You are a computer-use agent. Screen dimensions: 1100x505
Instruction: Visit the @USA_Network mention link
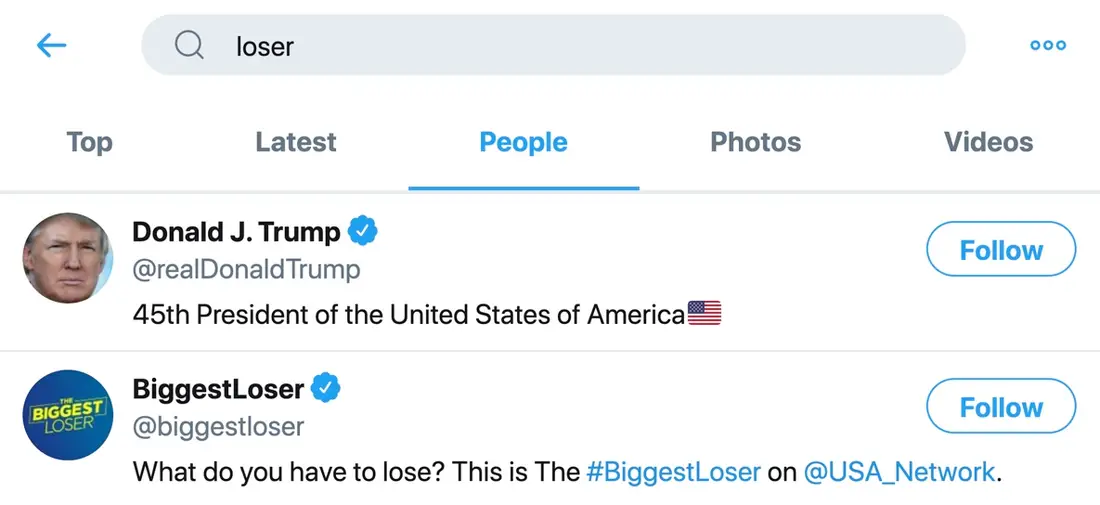point(899,471)
